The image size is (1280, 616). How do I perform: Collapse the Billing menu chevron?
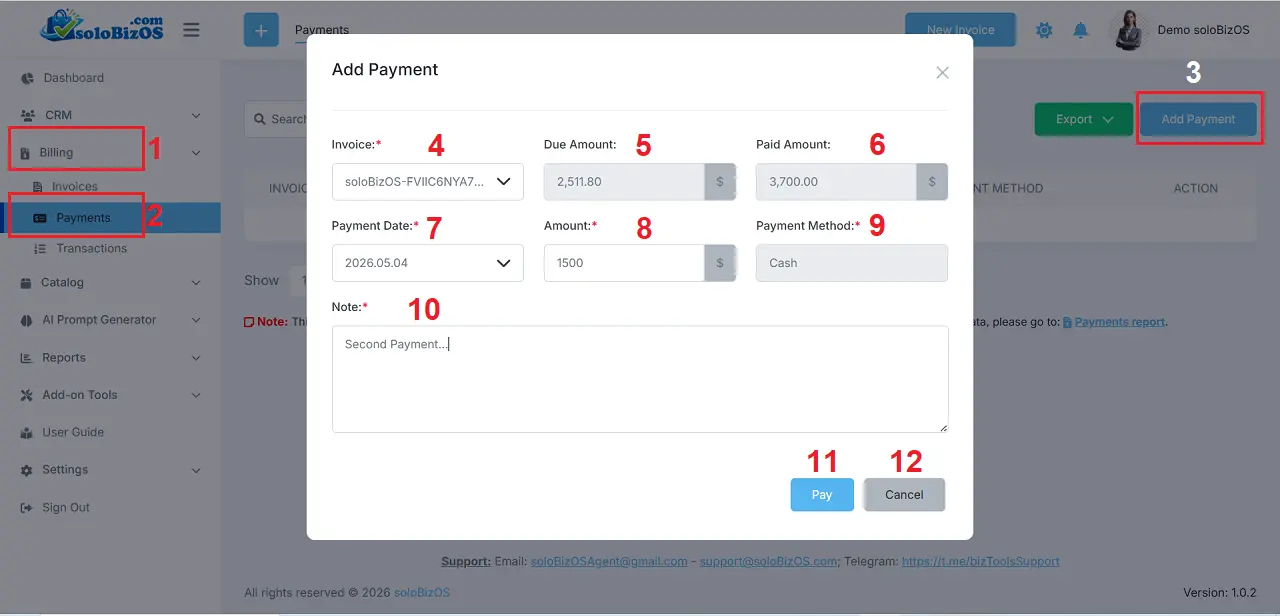[x=196, y=153]
